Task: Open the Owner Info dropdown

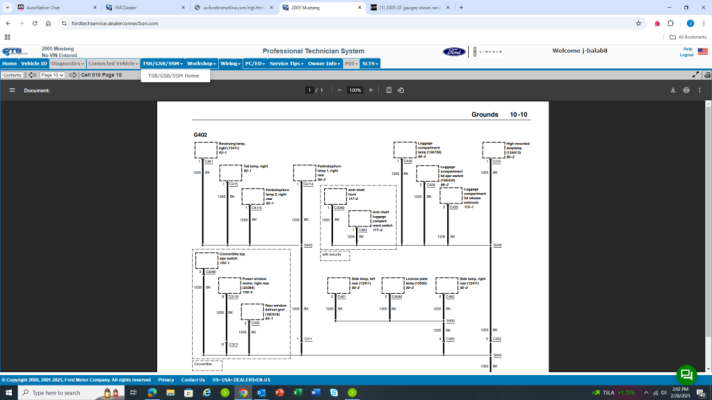Action: [x=324, y=64]
